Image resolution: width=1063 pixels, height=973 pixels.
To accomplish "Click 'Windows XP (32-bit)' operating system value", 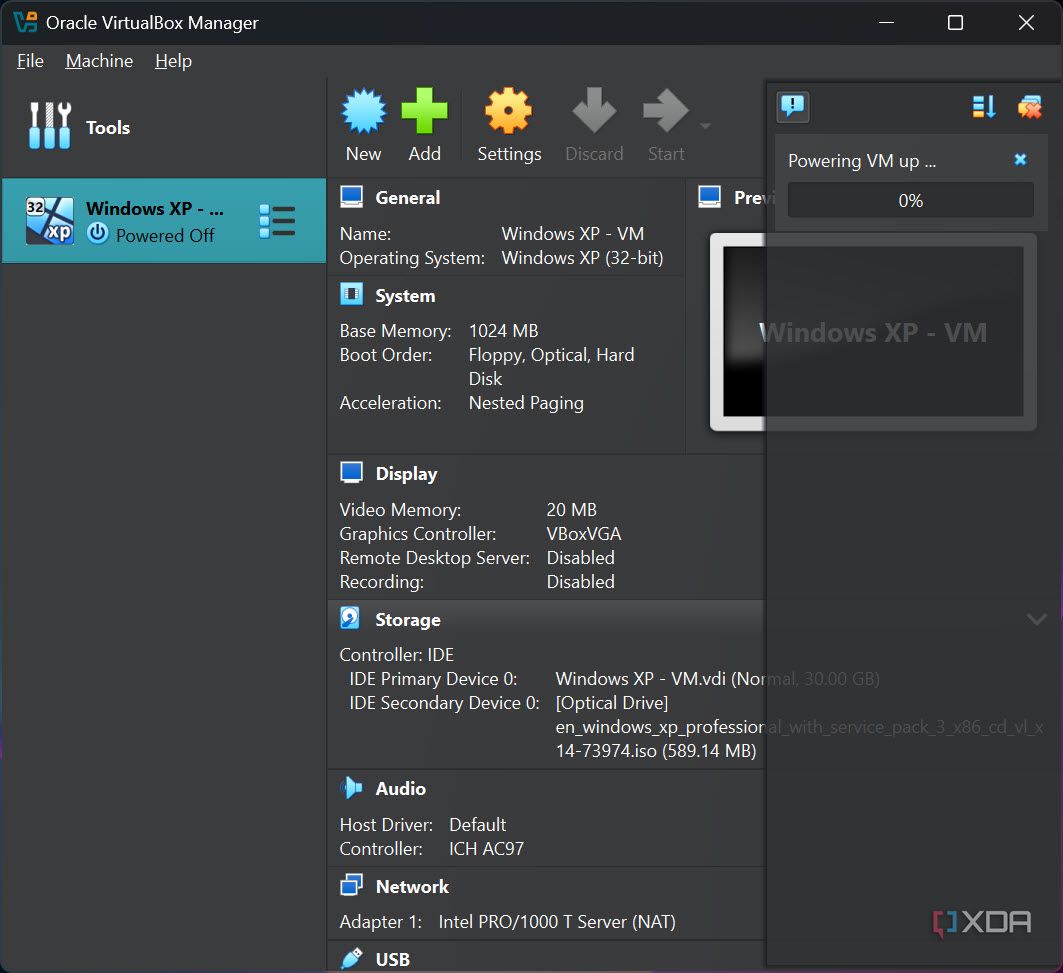I will tap(582, 258).
